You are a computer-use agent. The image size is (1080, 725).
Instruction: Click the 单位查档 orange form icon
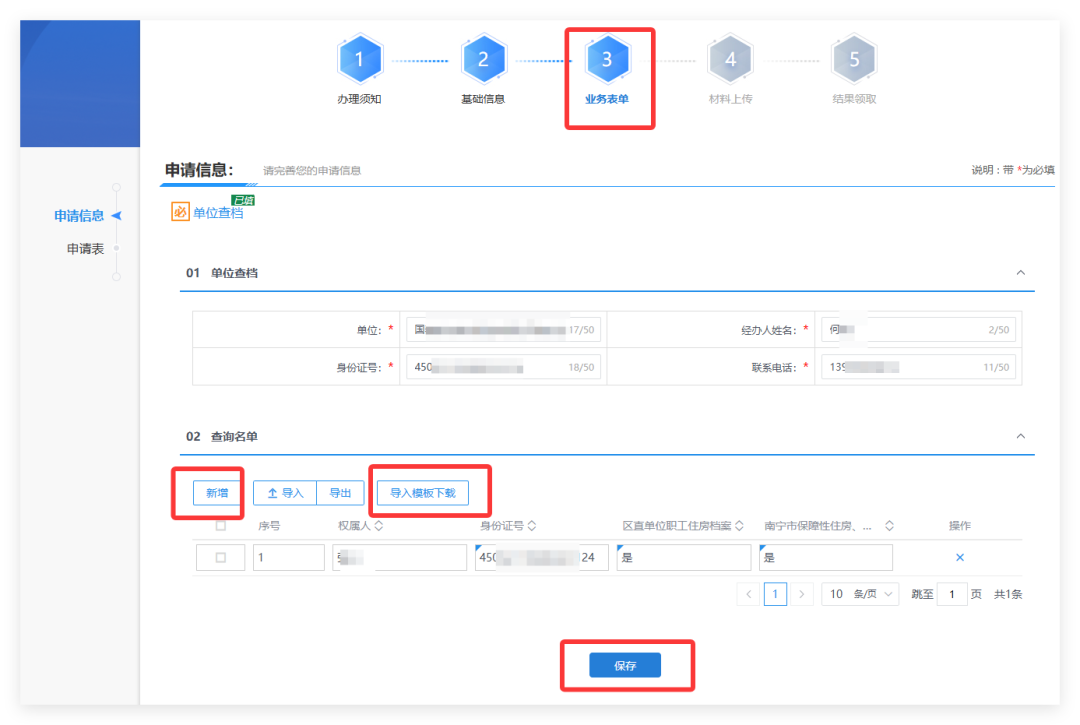coord(180,212)
